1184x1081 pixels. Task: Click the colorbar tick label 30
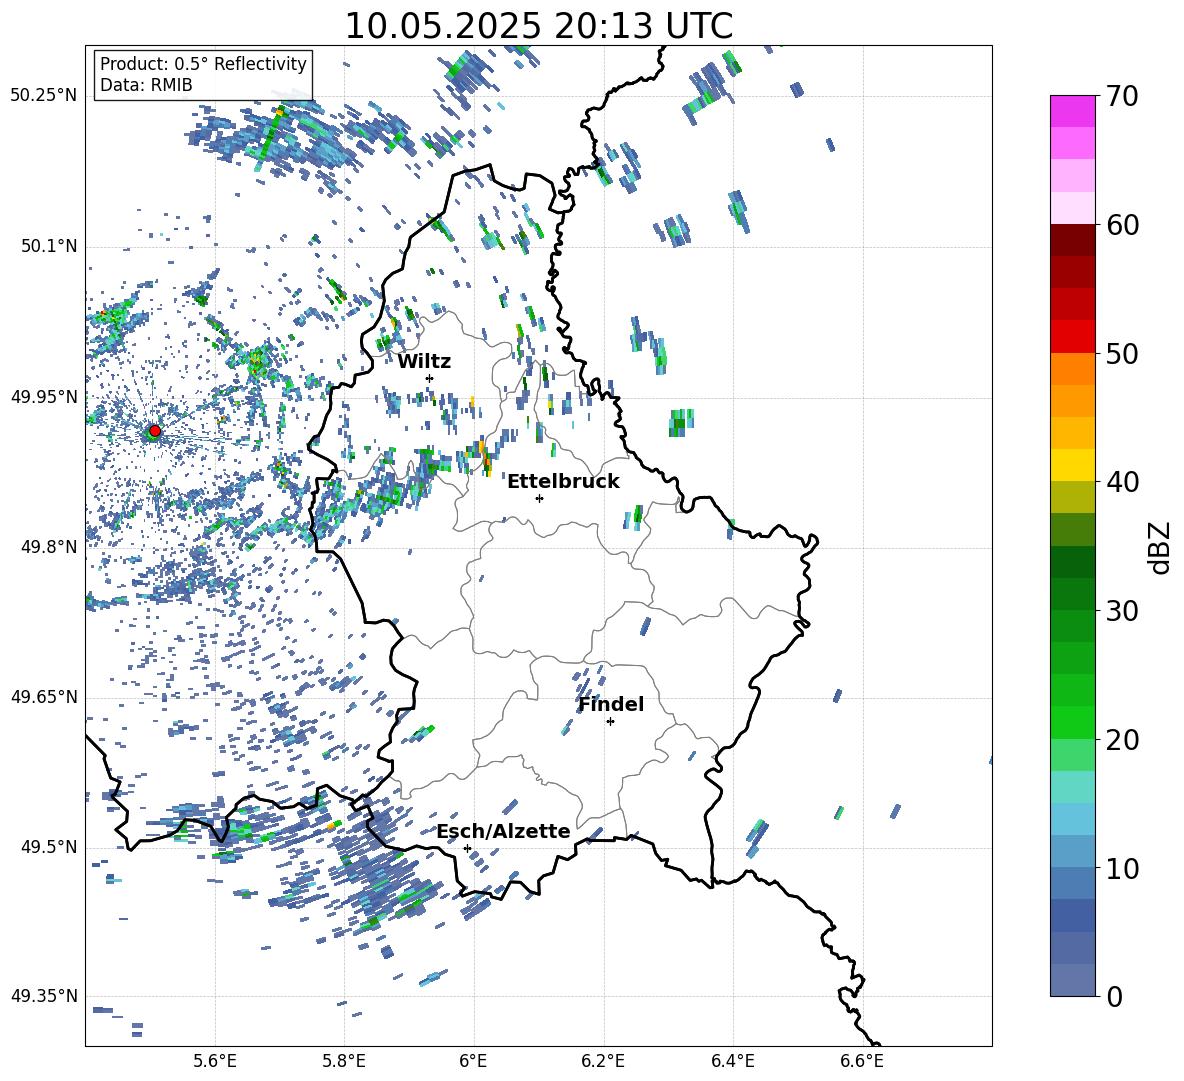[1122, 611]
